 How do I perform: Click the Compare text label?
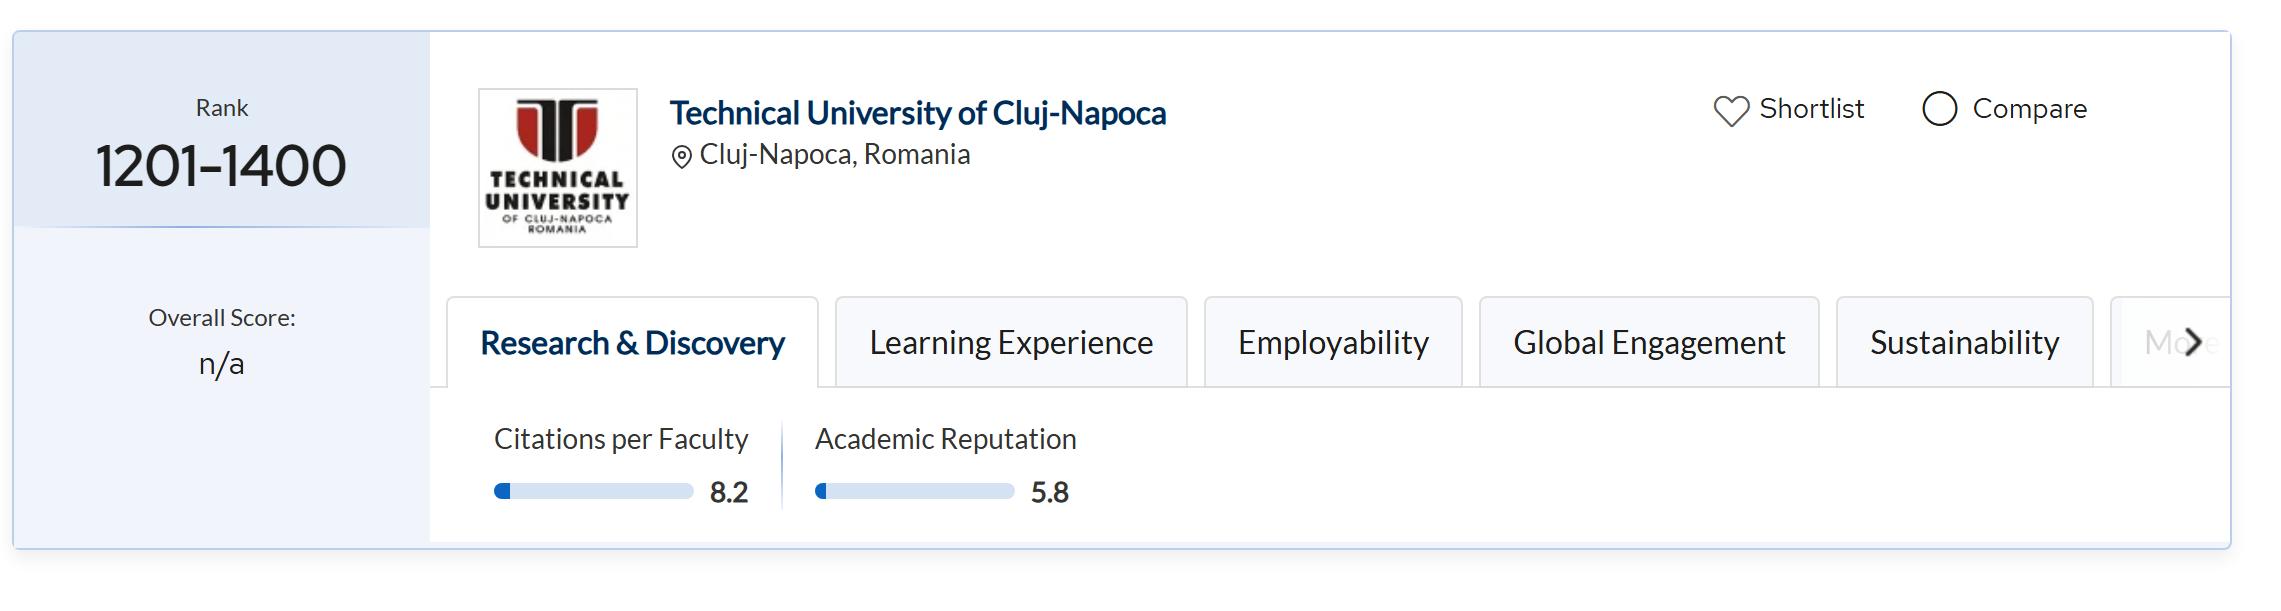click(x=2029, y=109)
